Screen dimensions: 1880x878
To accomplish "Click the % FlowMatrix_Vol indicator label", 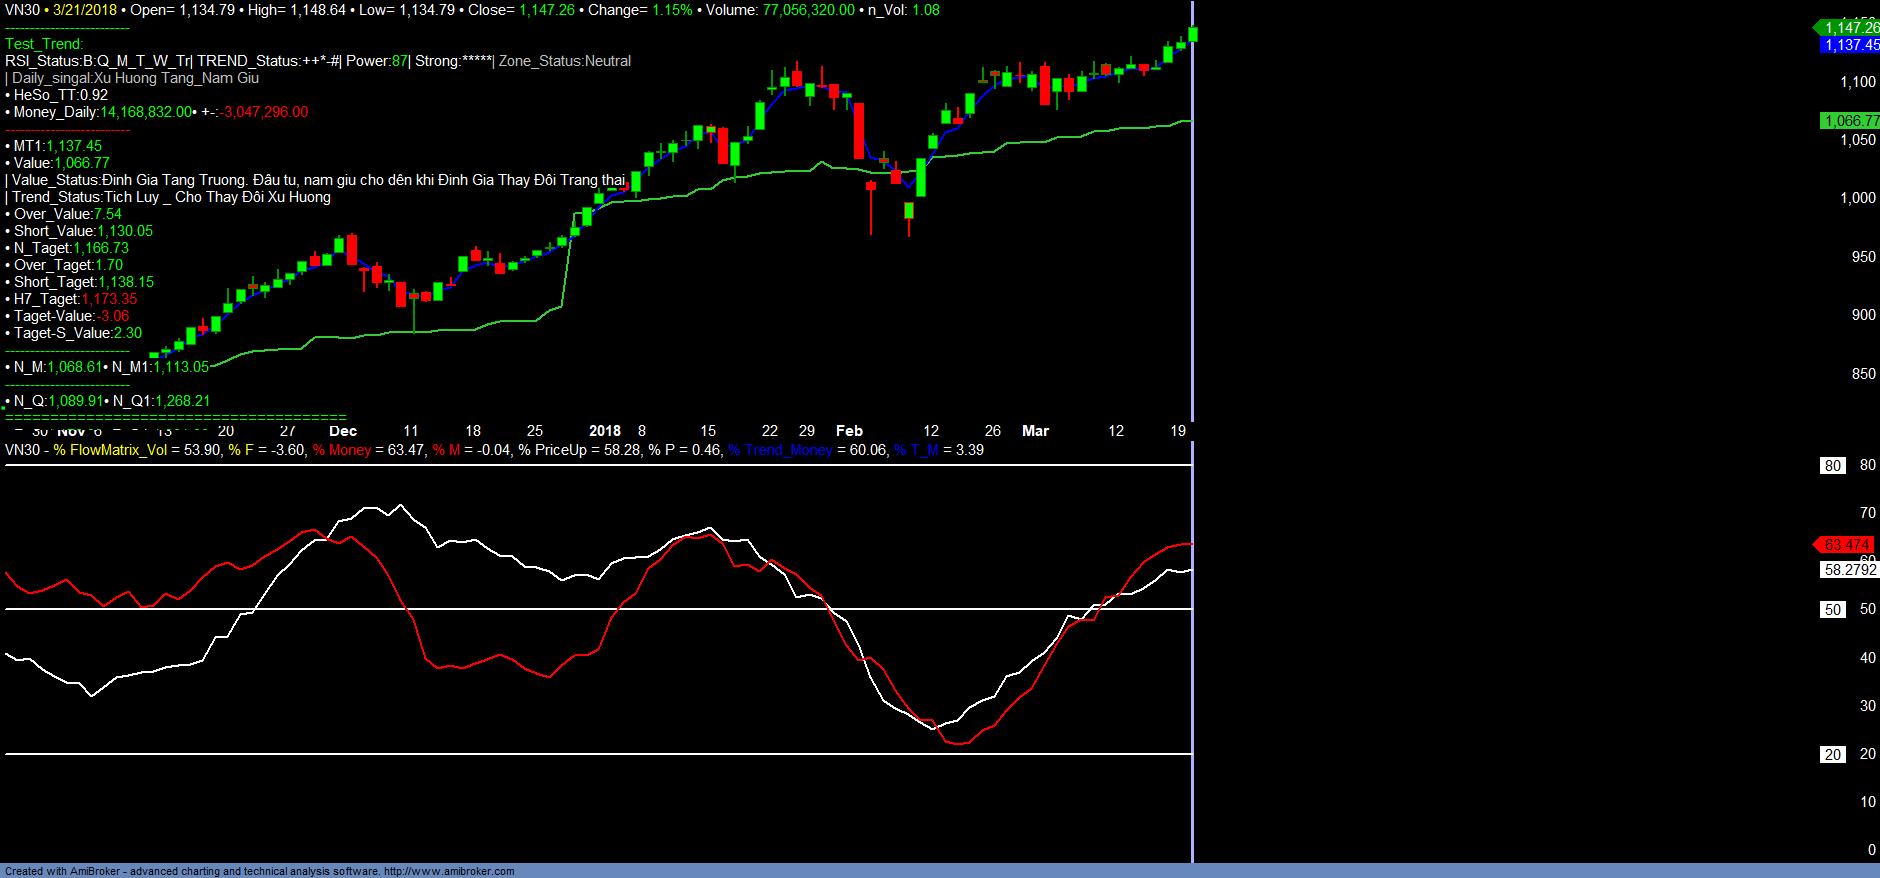I will (110, 450).
